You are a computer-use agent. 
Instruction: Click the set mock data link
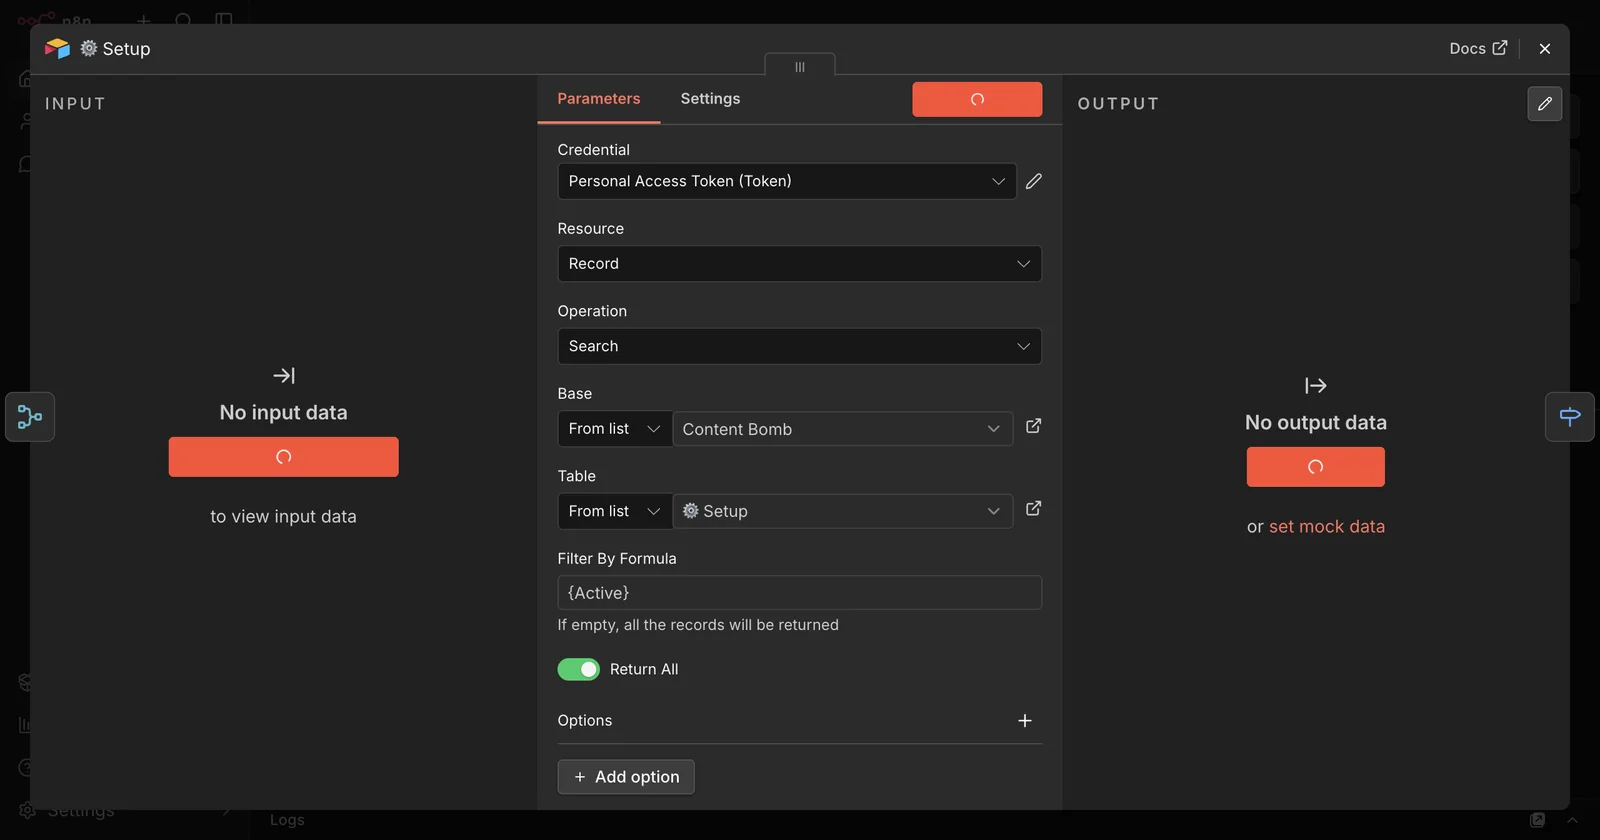[x=1327, y=526]
